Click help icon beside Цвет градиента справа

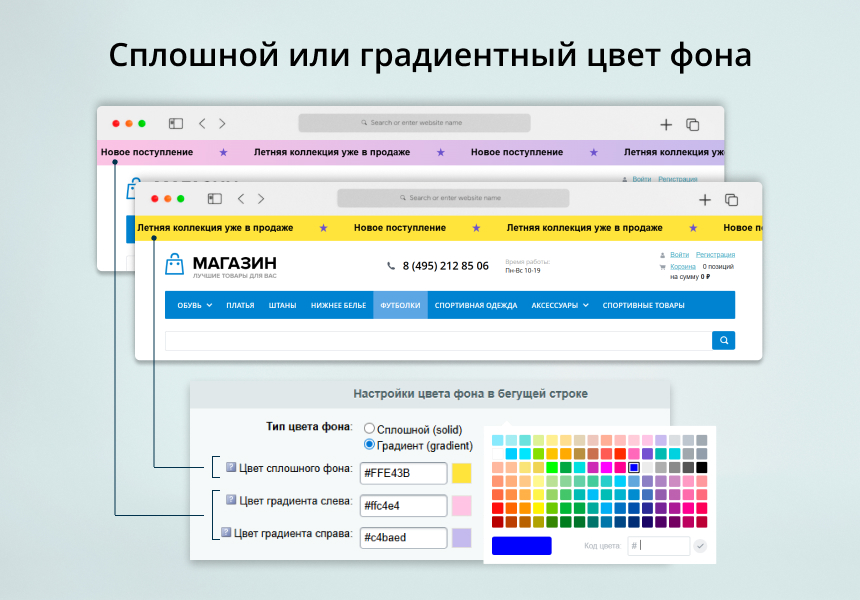226,533
